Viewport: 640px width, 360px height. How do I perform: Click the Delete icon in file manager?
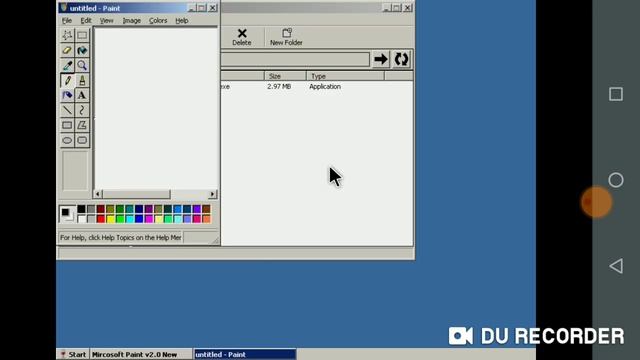point(242,37)
